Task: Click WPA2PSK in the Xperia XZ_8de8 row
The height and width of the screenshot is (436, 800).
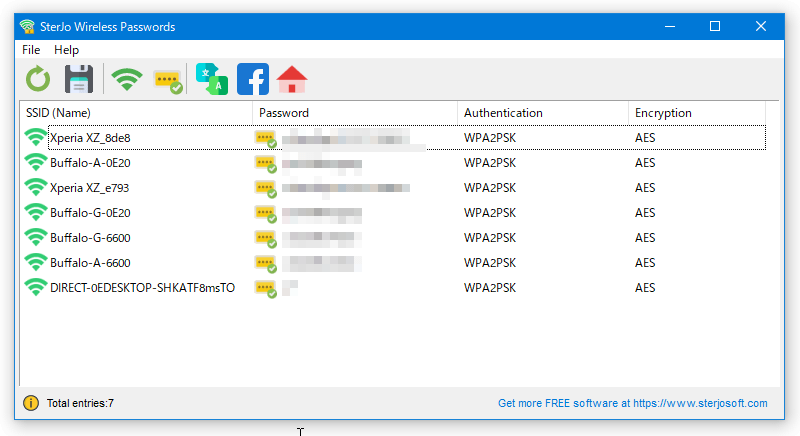Action: click(490, 138)
